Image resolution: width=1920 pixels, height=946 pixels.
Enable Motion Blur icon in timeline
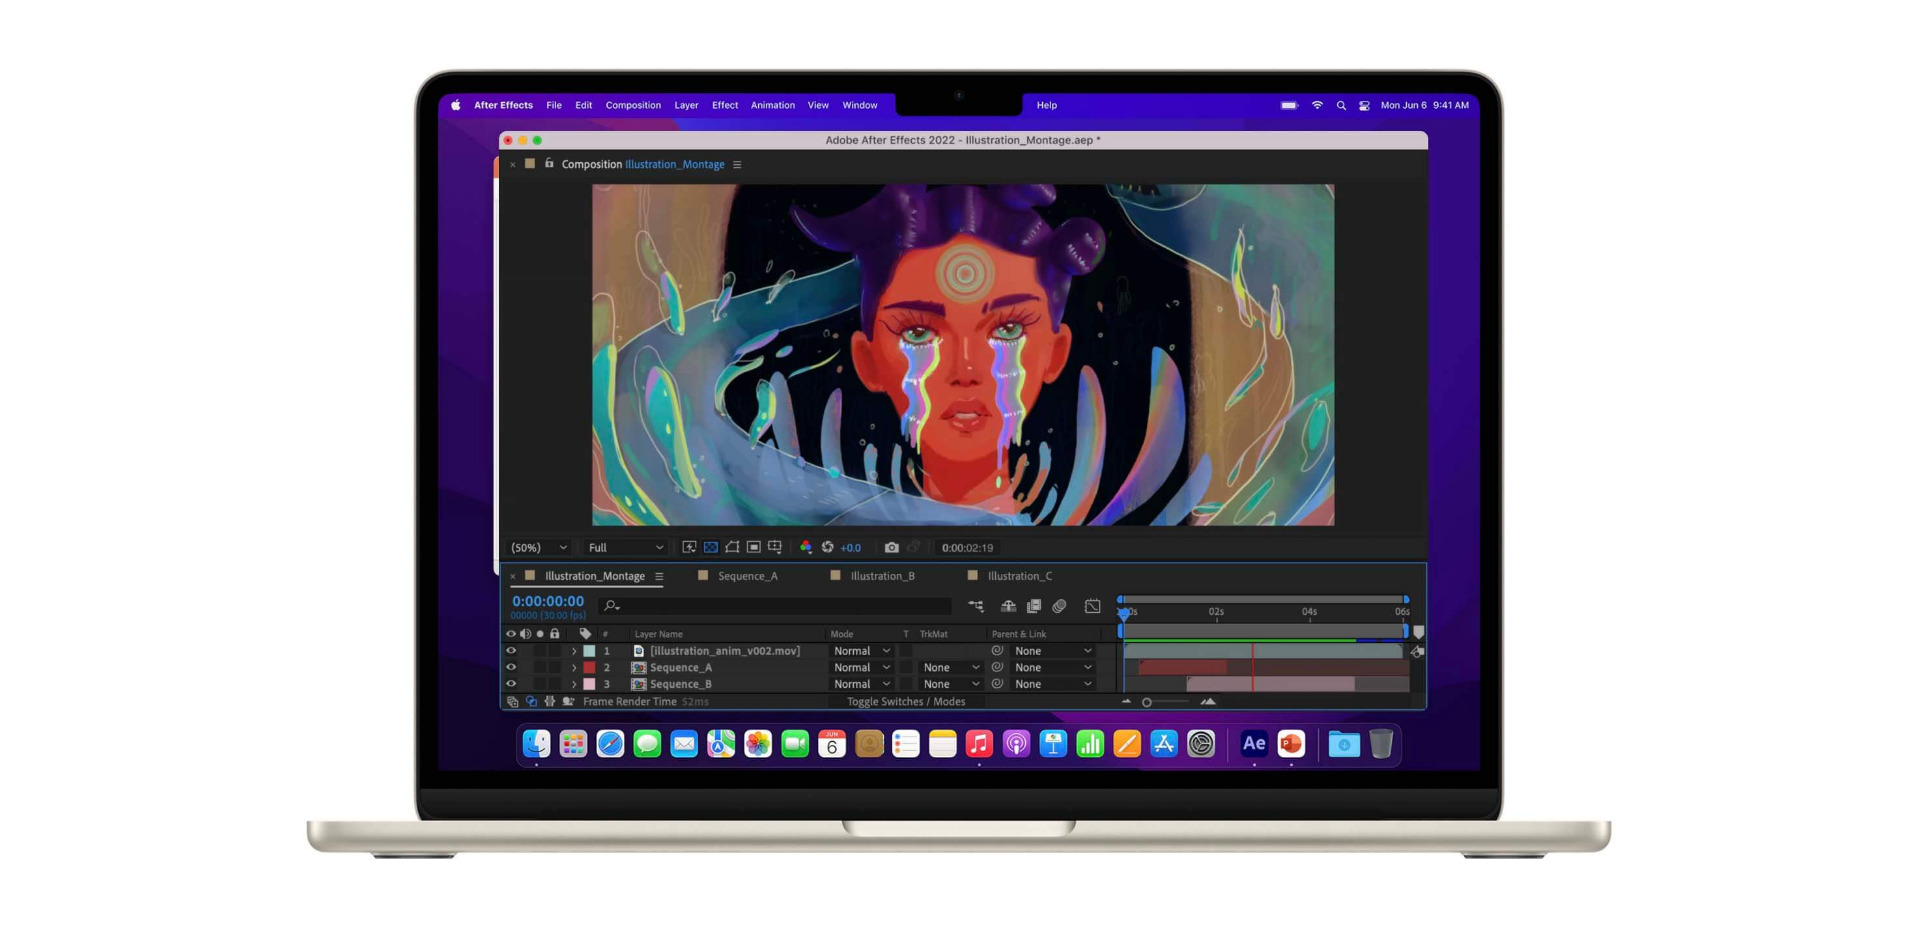pos(1059,606)
